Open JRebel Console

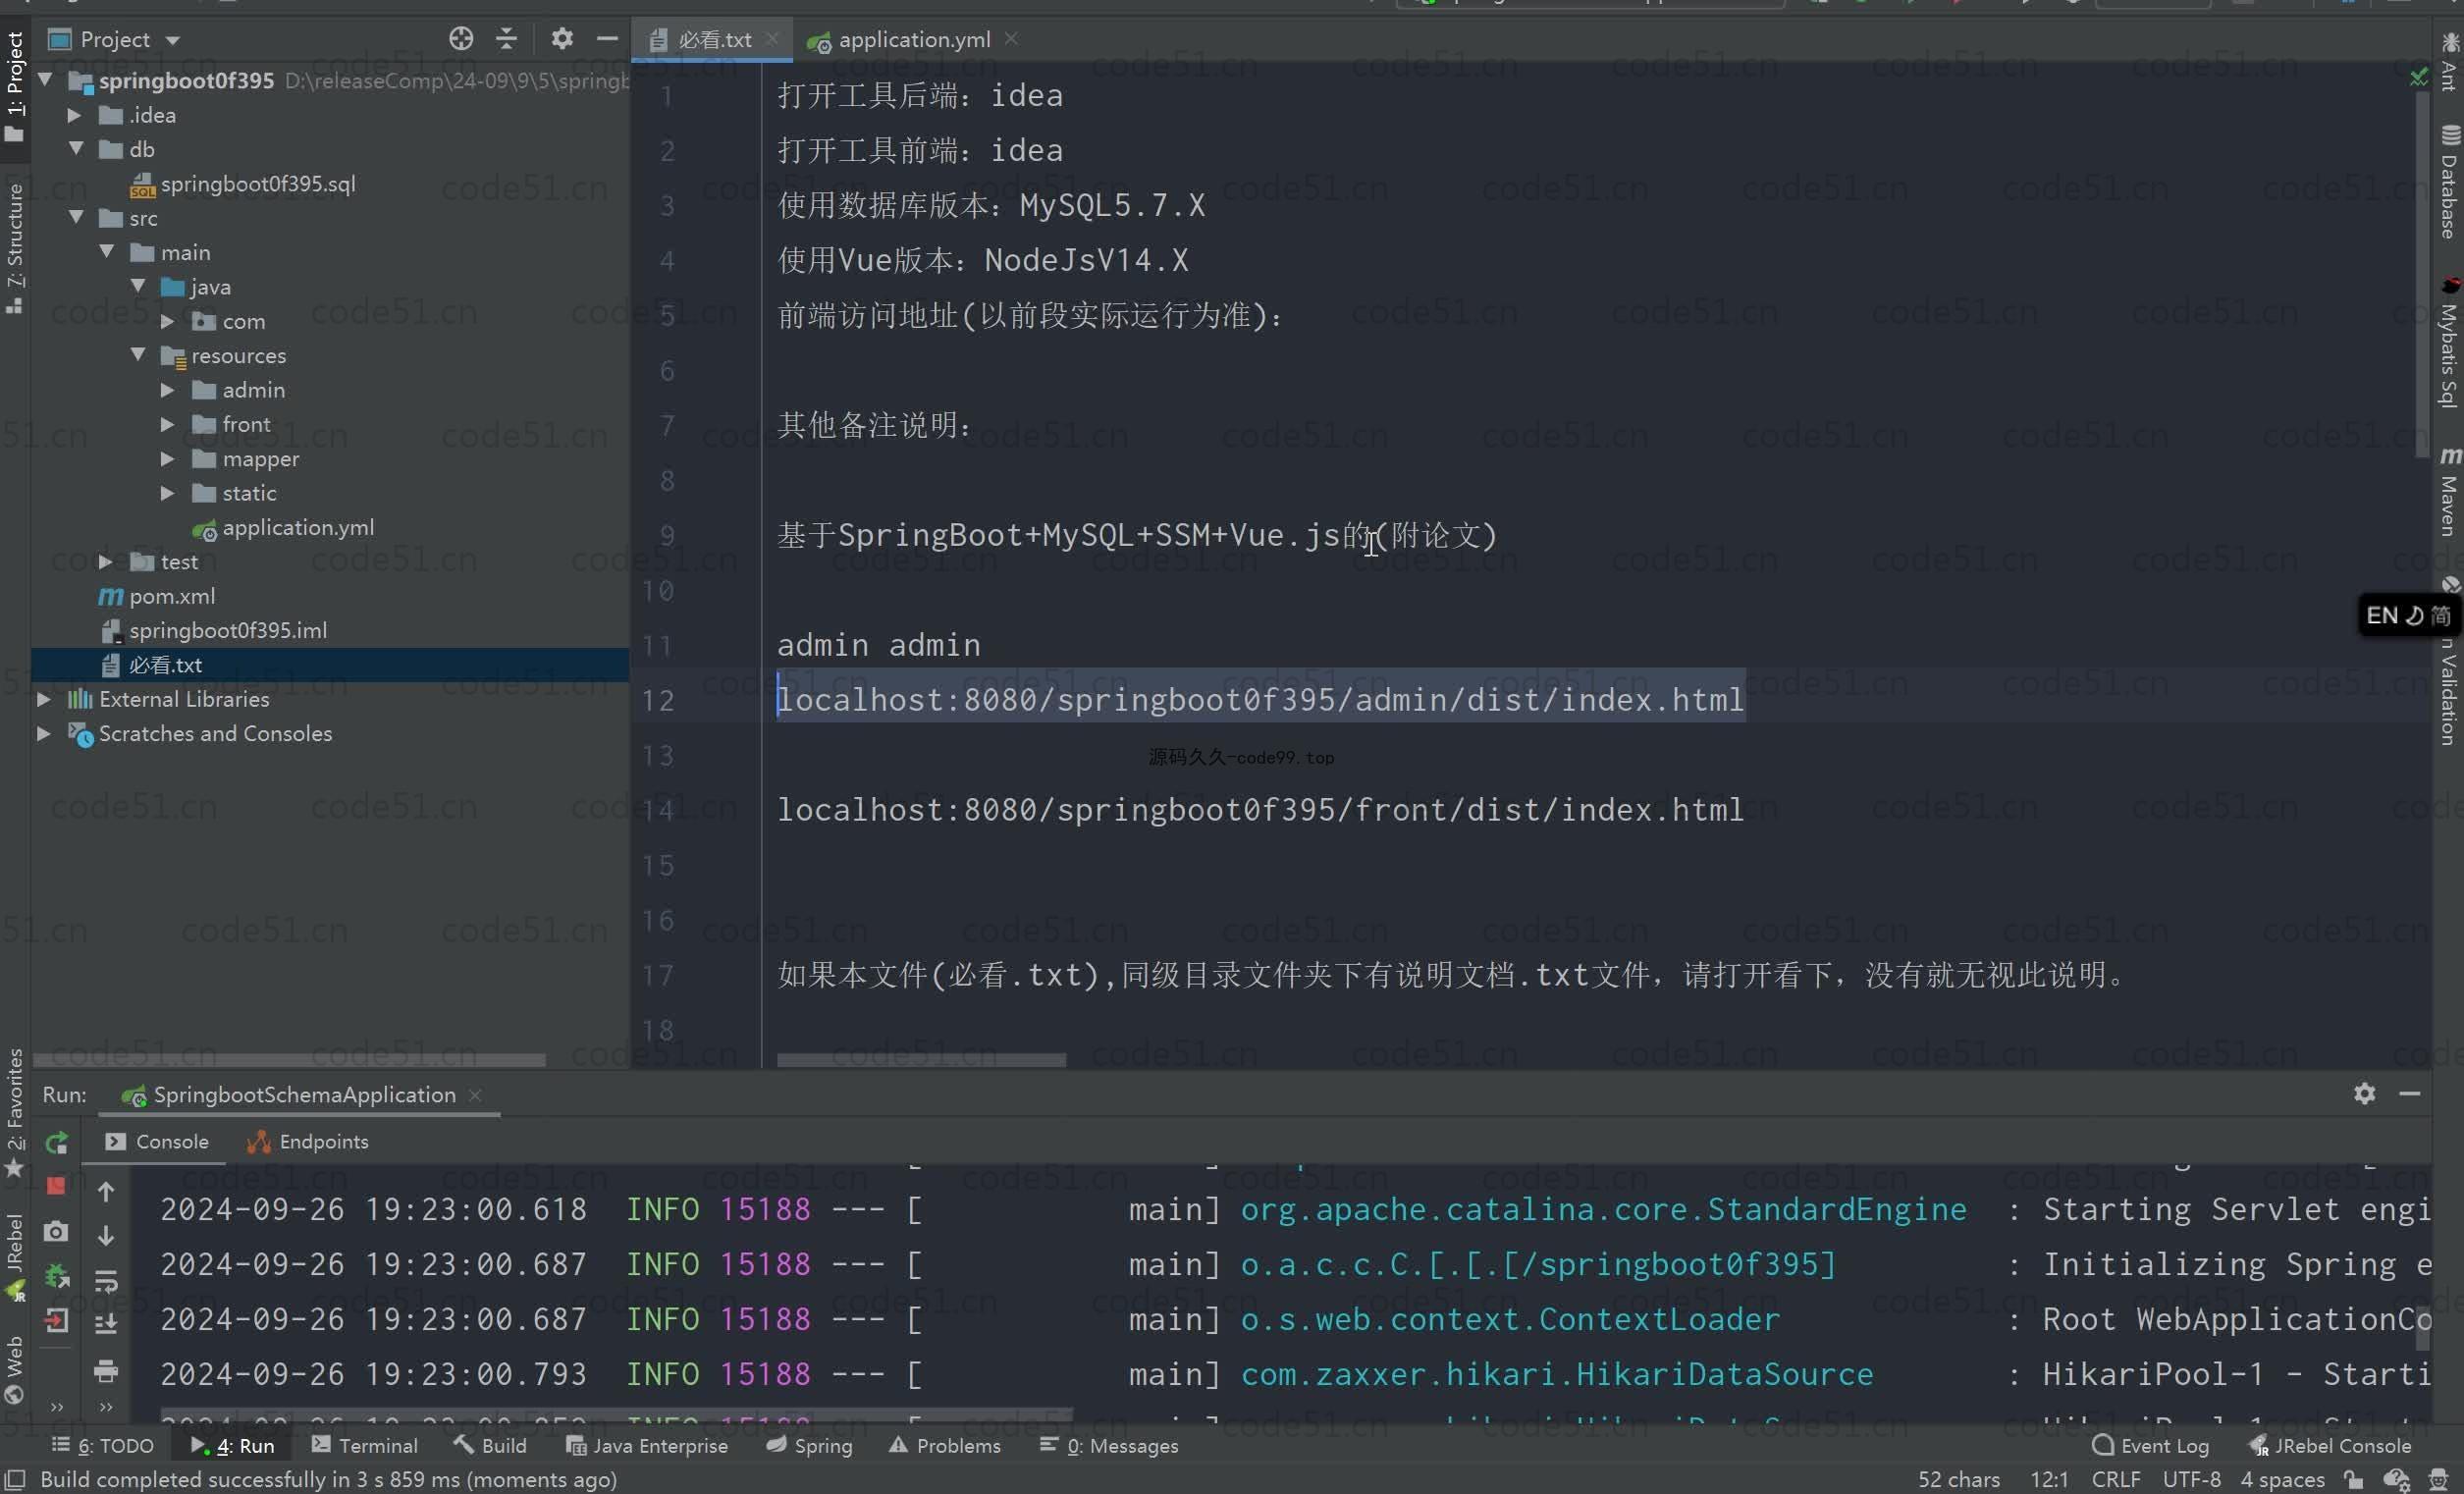[x=2330, y=1445]
